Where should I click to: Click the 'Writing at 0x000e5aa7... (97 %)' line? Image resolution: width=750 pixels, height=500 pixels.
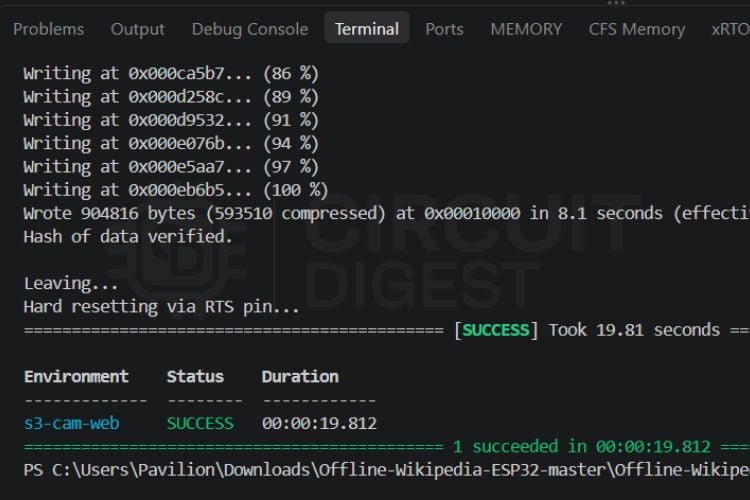coord(171,167)
